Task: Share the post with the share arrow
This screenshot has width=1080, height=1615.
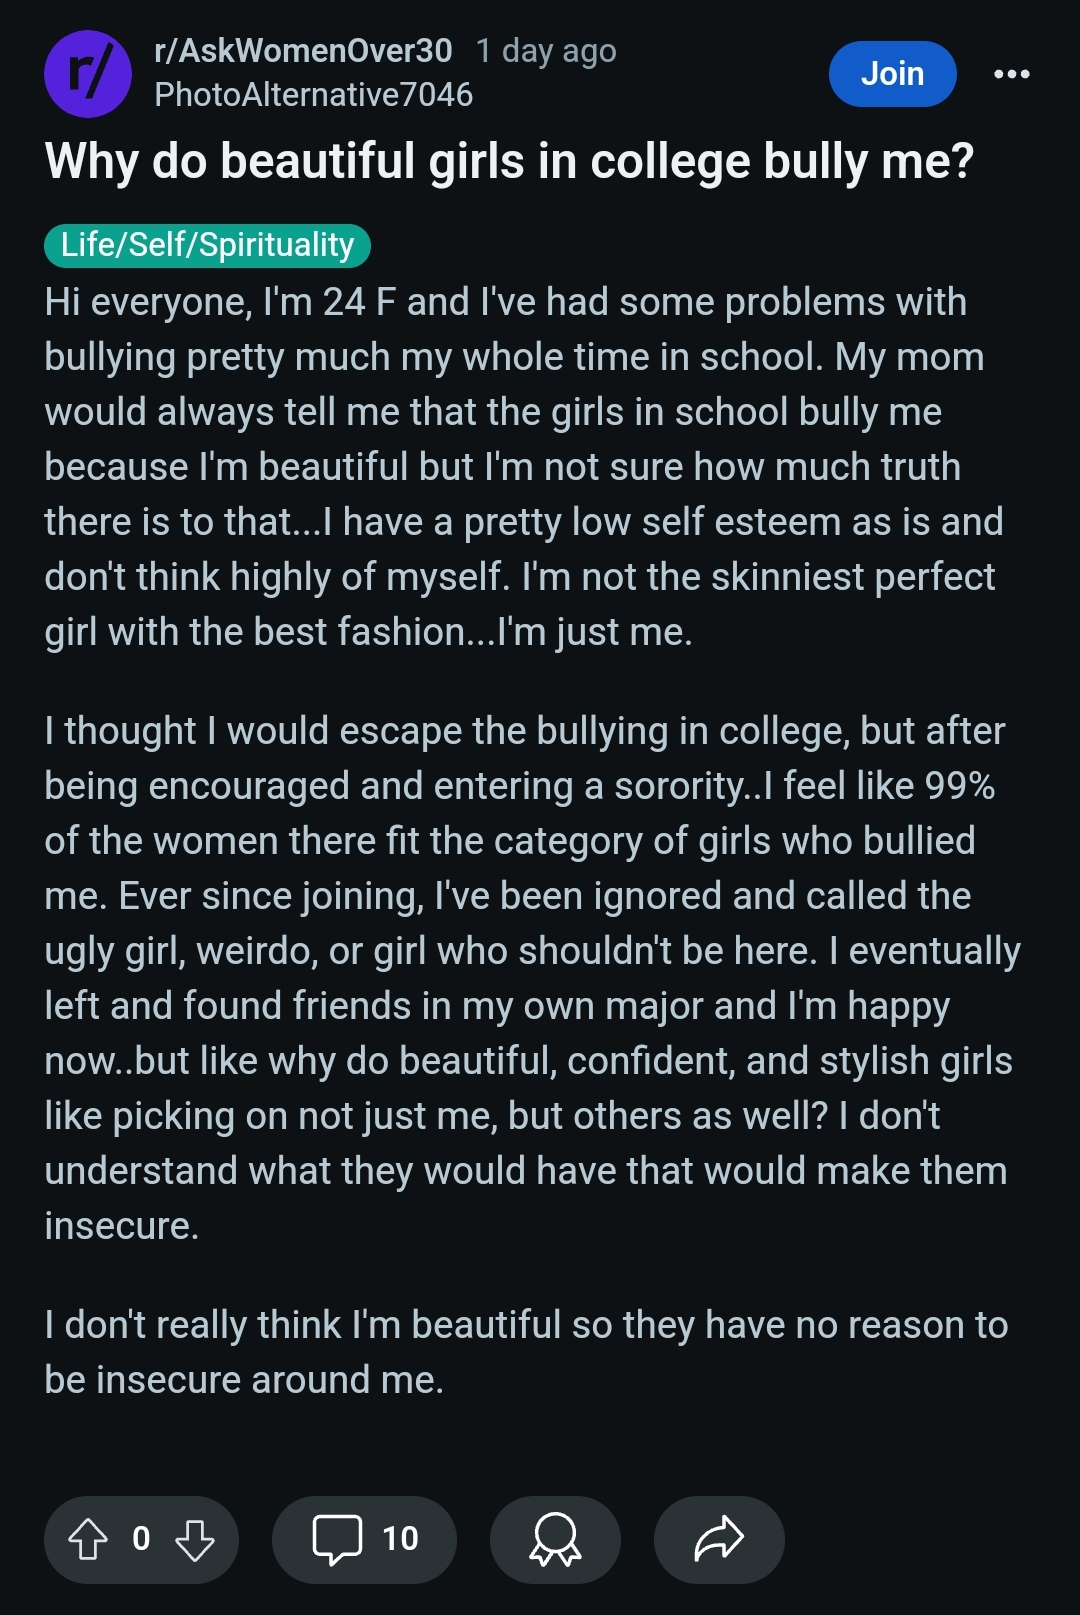Action: point(719,1539)
